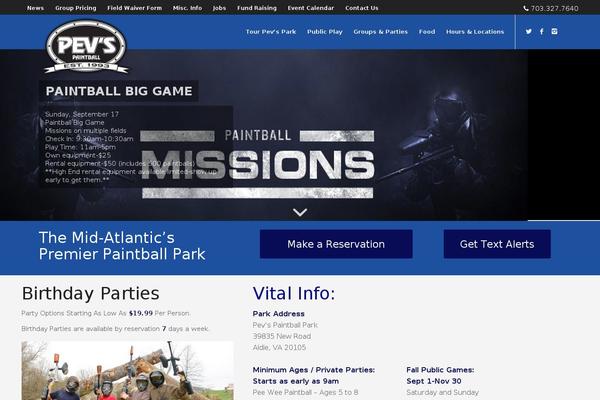
Task: Open Misc. Info menu item
Action: [187, 8]
